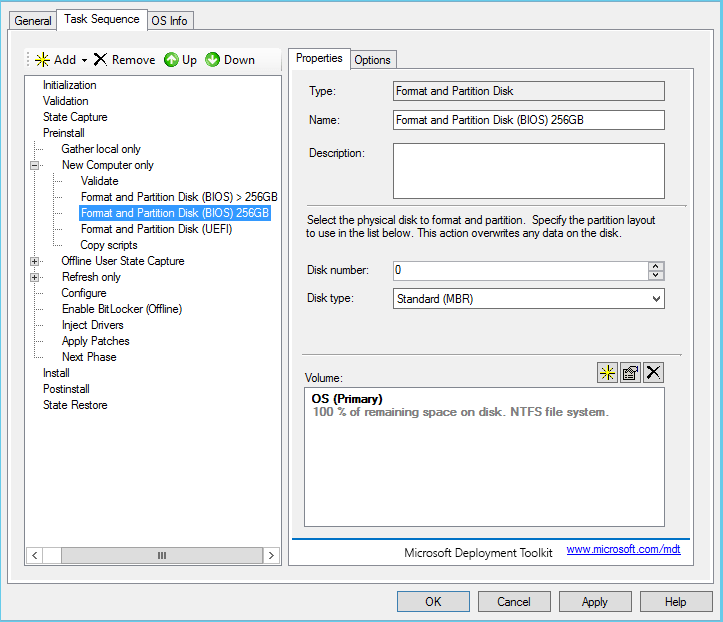
Task: Click the Name text field
Action: coord(528,120)
